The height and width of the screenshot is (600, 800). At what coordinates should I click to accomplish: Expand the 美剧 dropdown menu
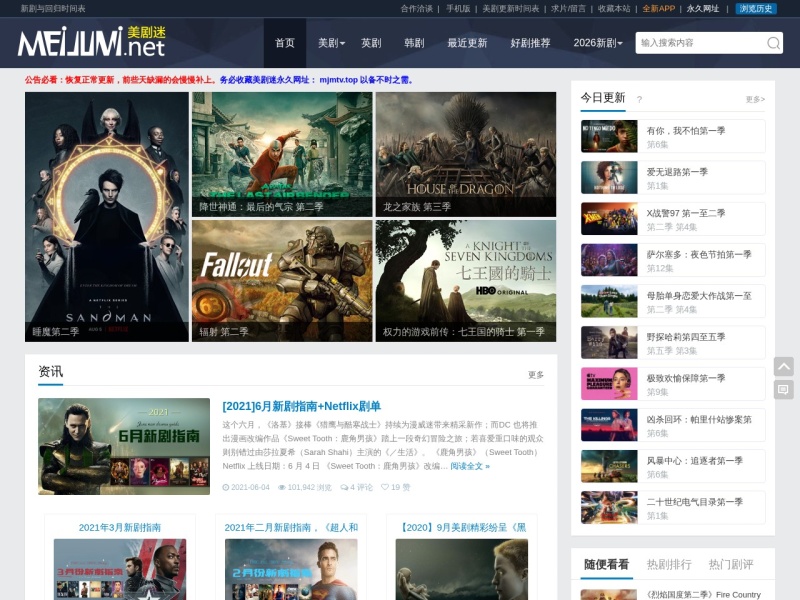click(332, 43)
